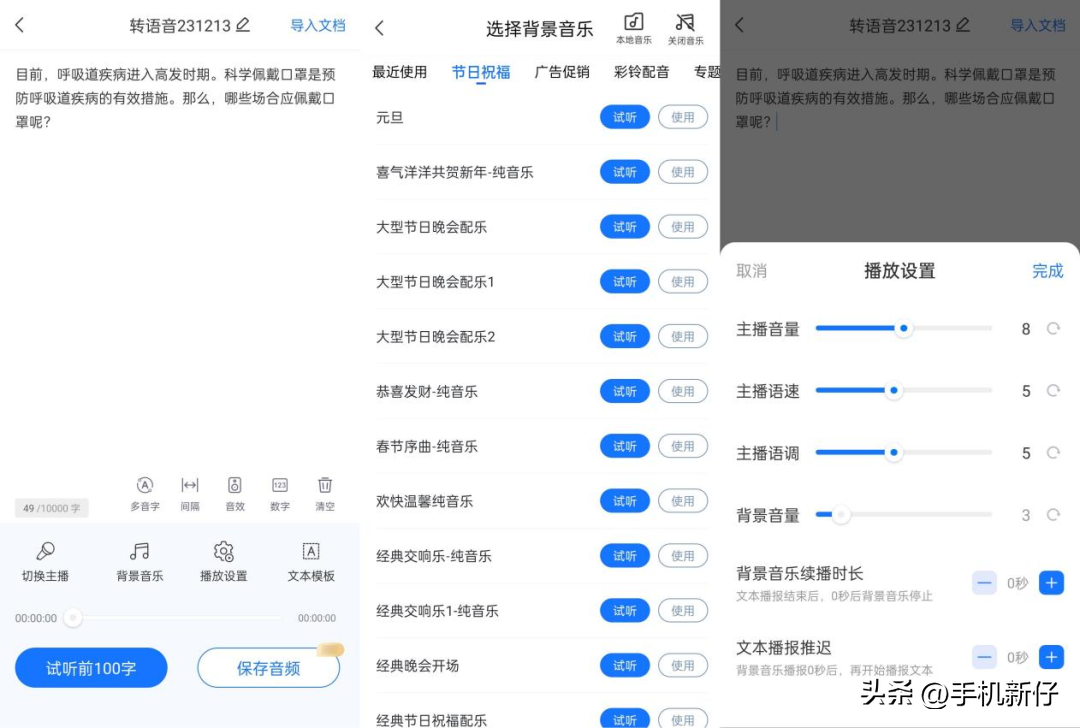This screenshot has height=728, width=1080.
Task: Apply 大型节日晚会配乐 using 使用 button
Action: click(682, 227)
